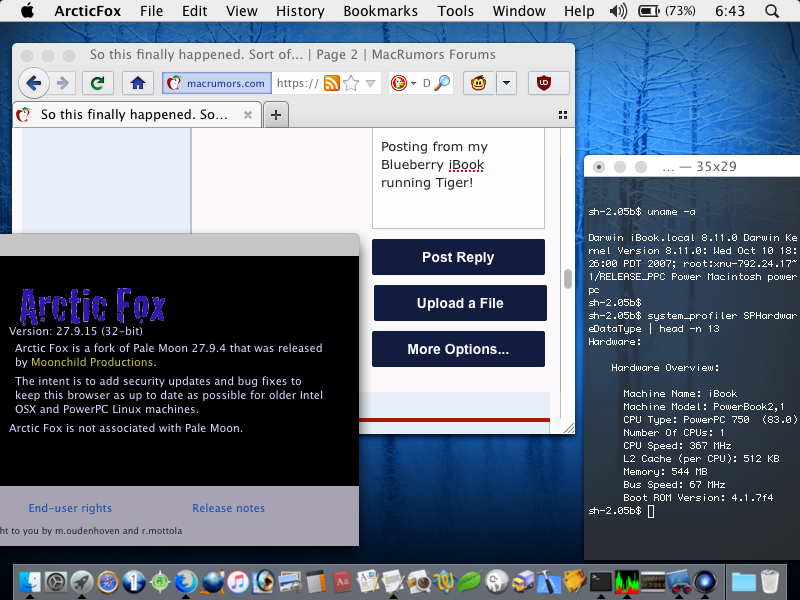The height and width of the screenshot is (600, 800).
Task: Open Activity Monitor graph icon in Dock
Action: 627,582
